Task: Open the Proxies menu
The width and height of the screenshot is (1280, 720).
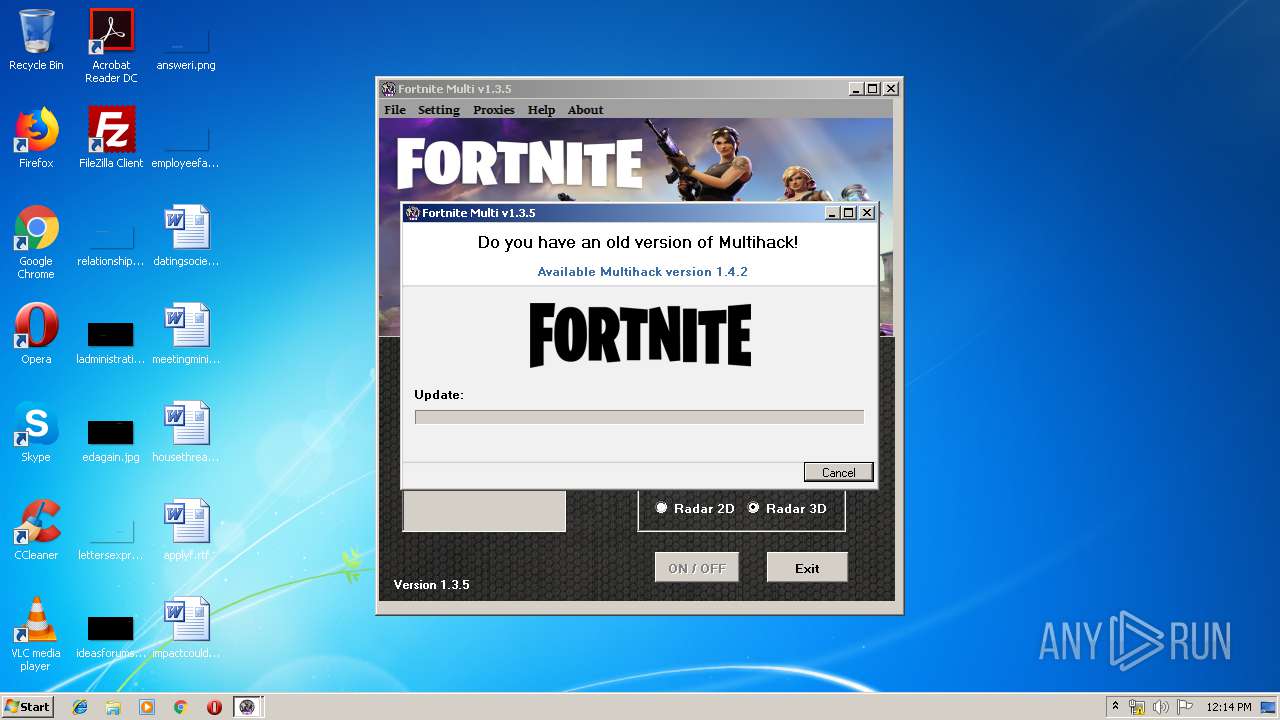Action: click(x=494, y=110)
